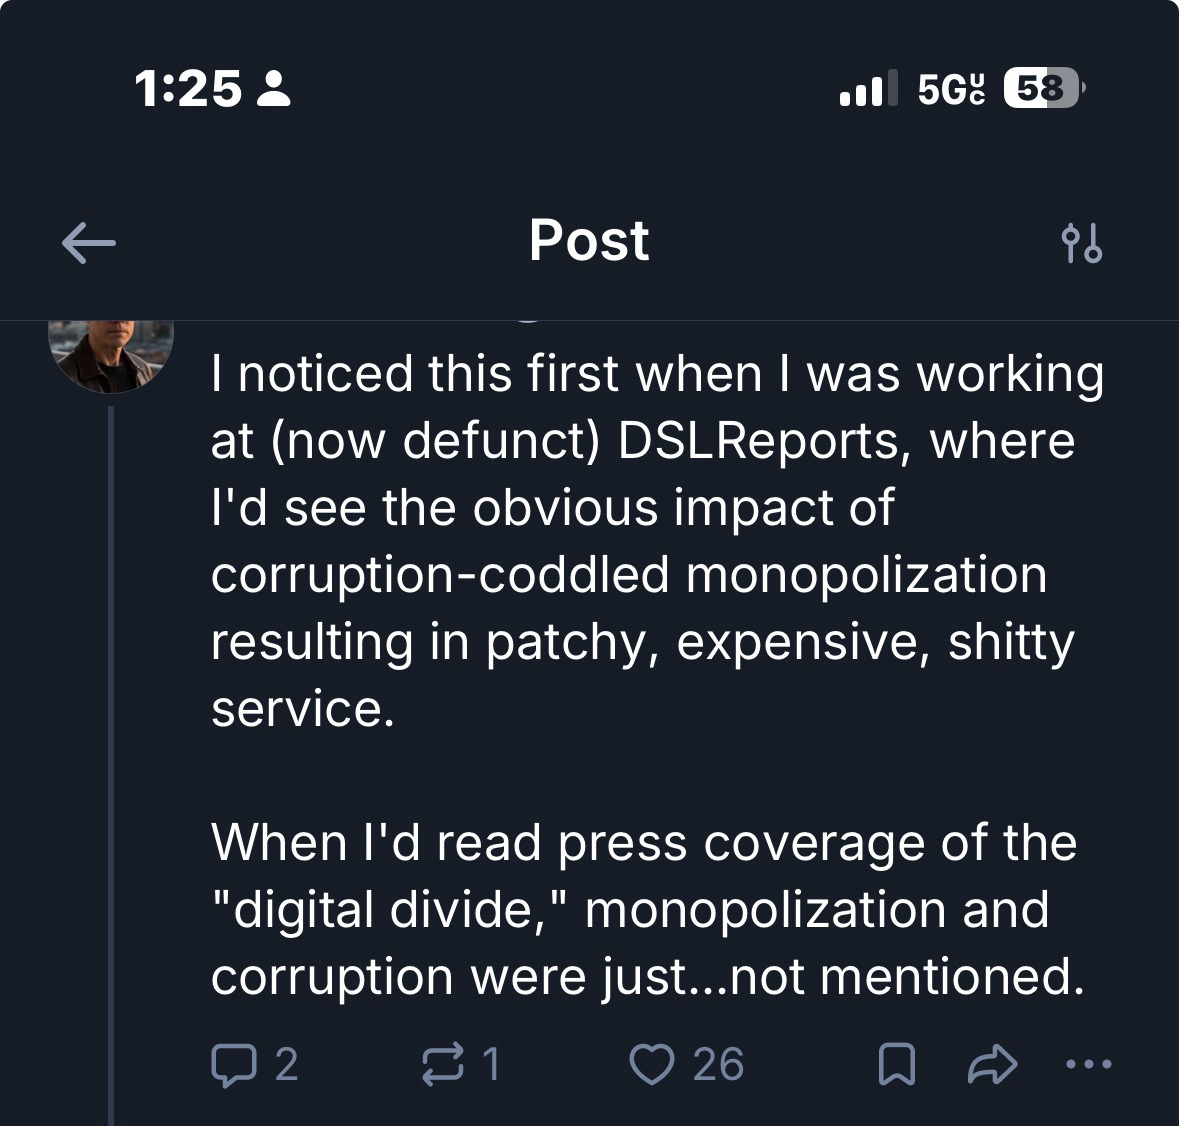
Task: Tap the 1:25 clock in status bar
Action: click(187, 90)
